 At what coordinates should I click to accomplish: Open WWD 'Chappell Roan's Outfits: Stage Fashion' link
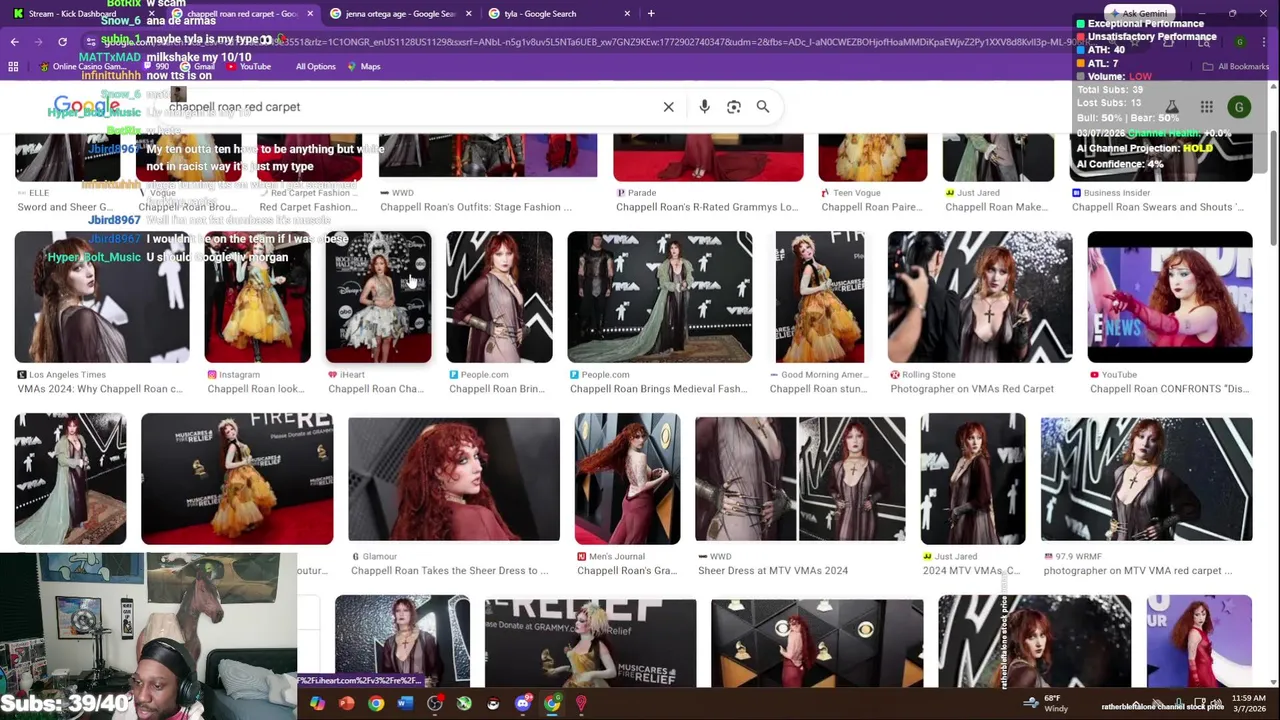pyautogui.click(x=476, y=207)
